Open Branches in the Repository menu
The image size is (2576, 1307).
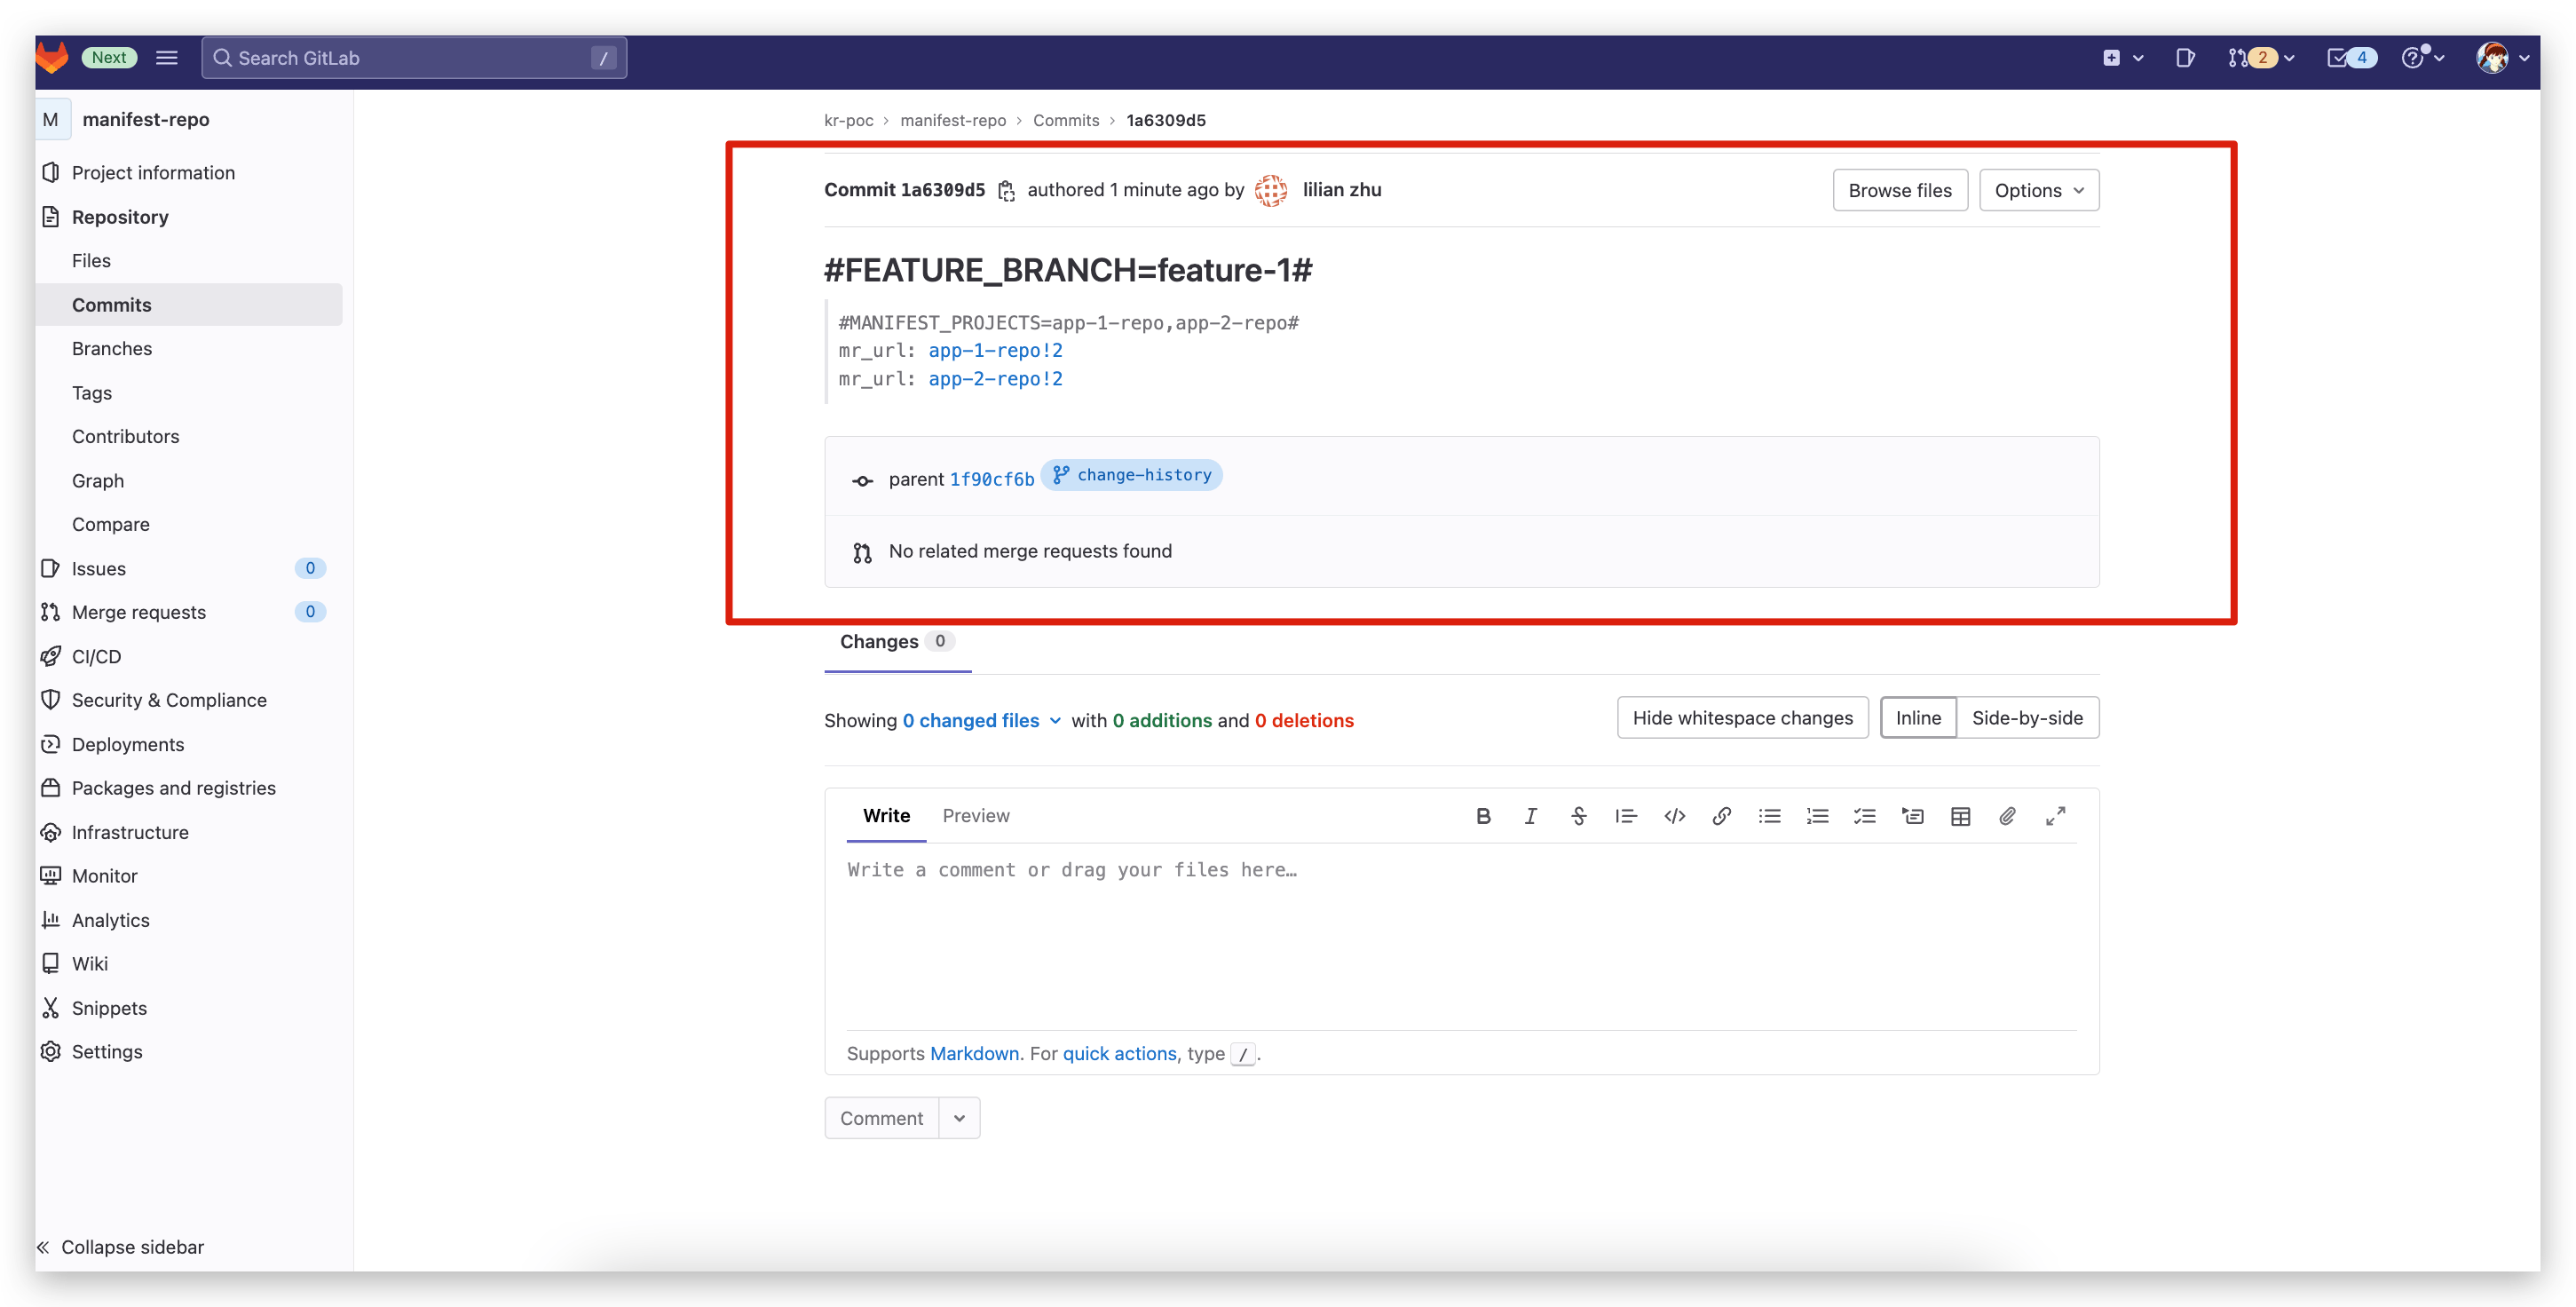tap(112, 348)
